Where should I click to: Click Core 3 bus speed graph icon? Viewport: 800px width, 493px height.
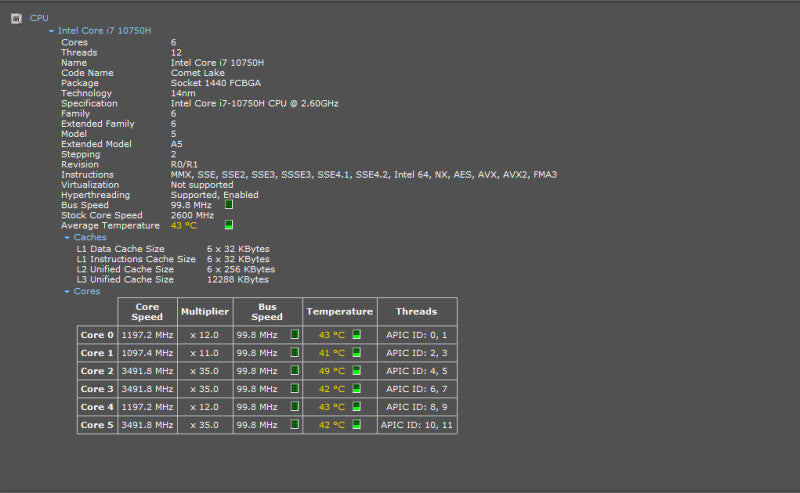tap(294, 388)
